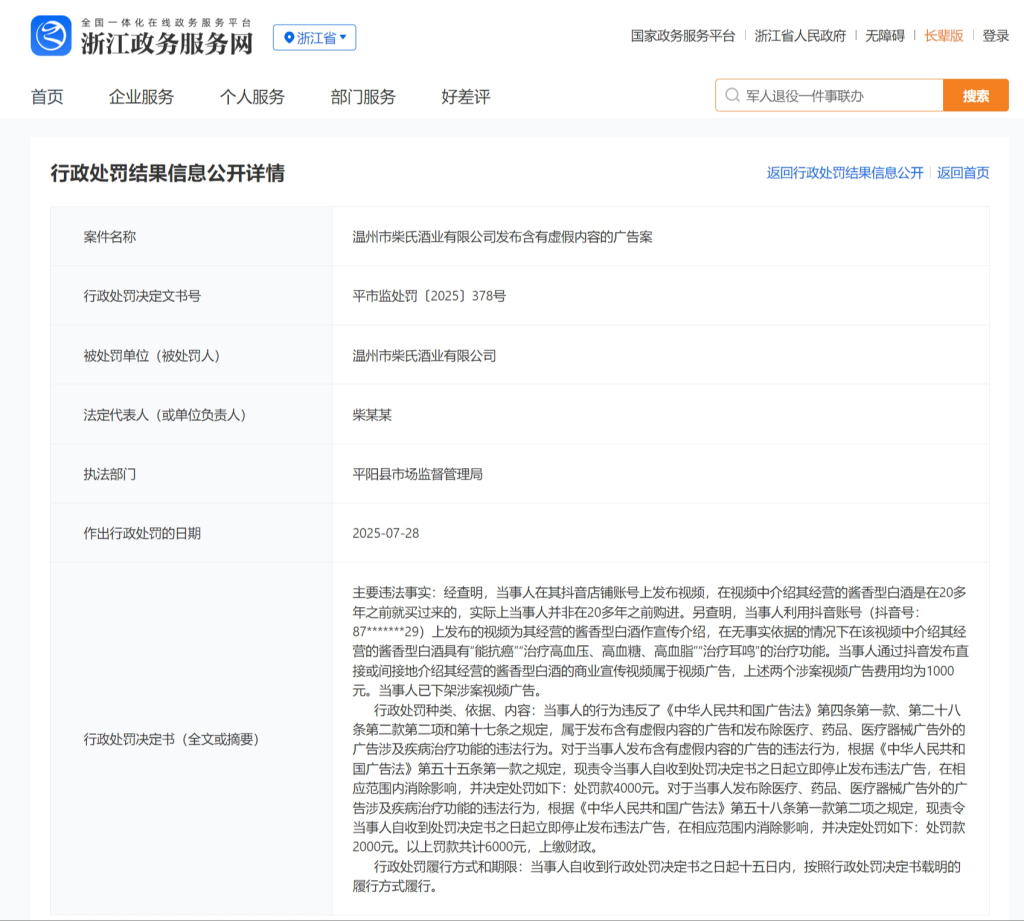Switch to 长辈版 elder-friendly version
The width and height of the screenshot is (1024, 921).
click(x=943, y=35)
